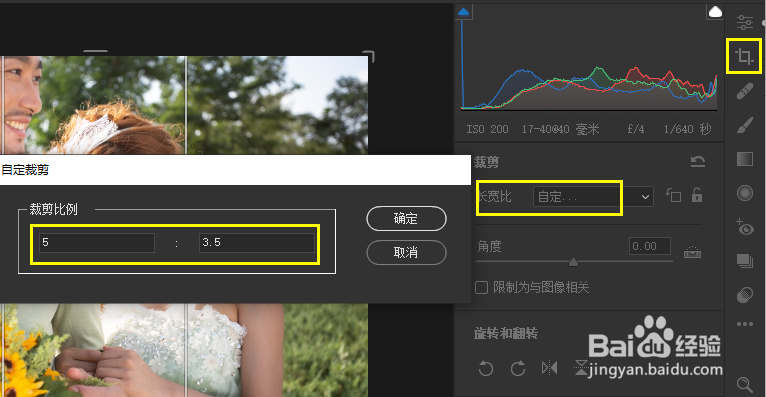Click the ISO 200 metadata text
This screenshot has height=397, width=766.
point(487,129)
